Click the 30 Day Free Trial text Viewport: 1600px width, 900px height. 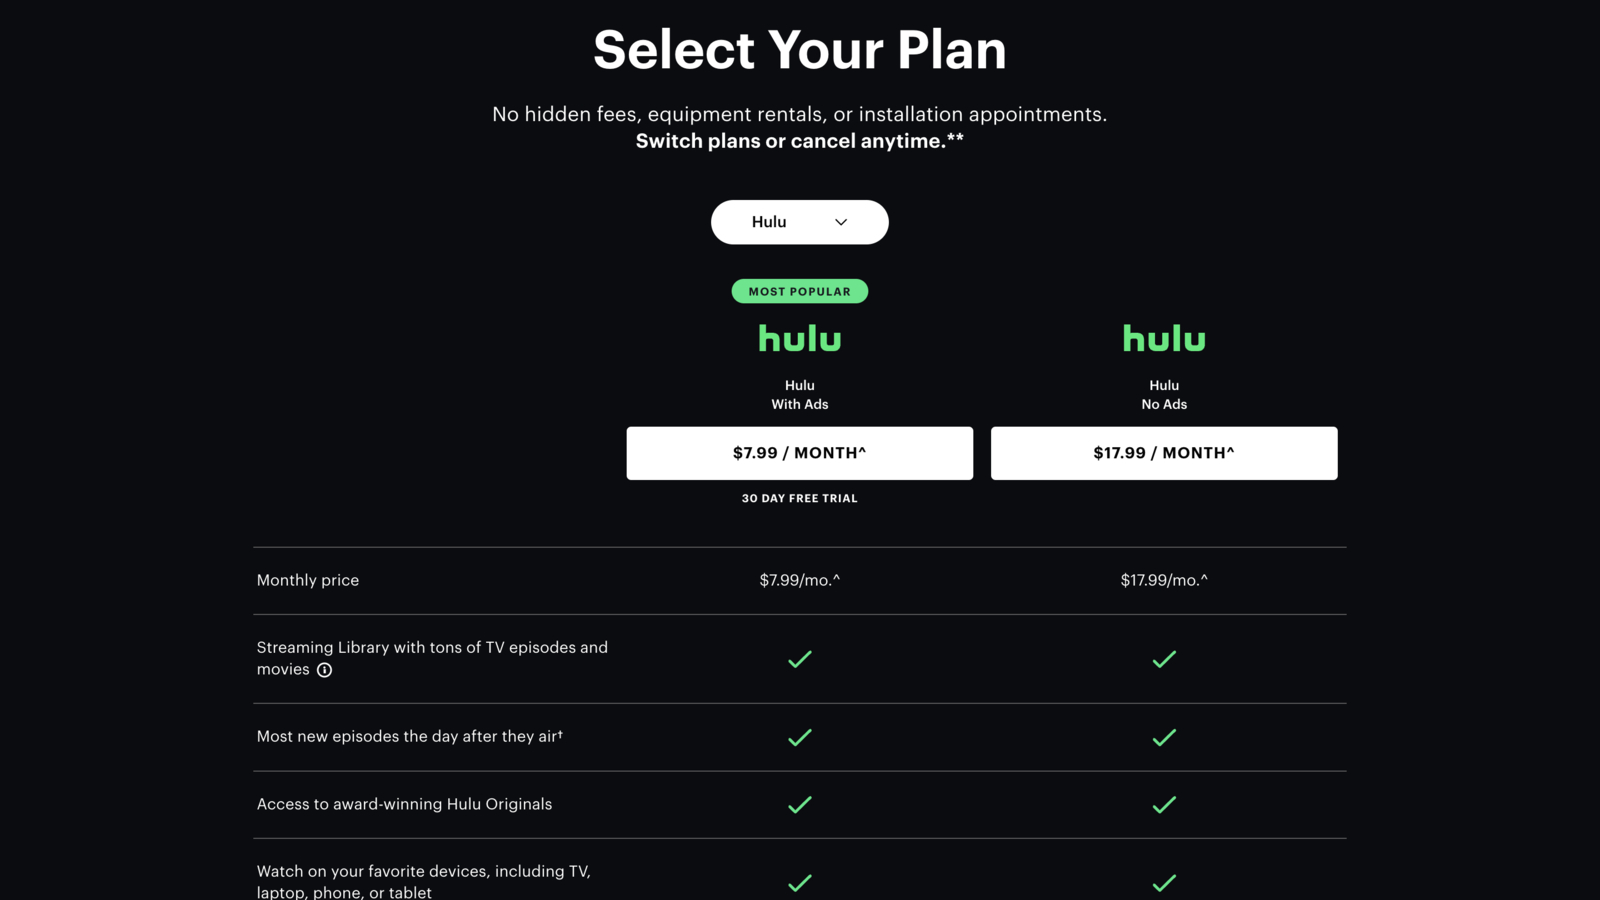pos(799,497)
